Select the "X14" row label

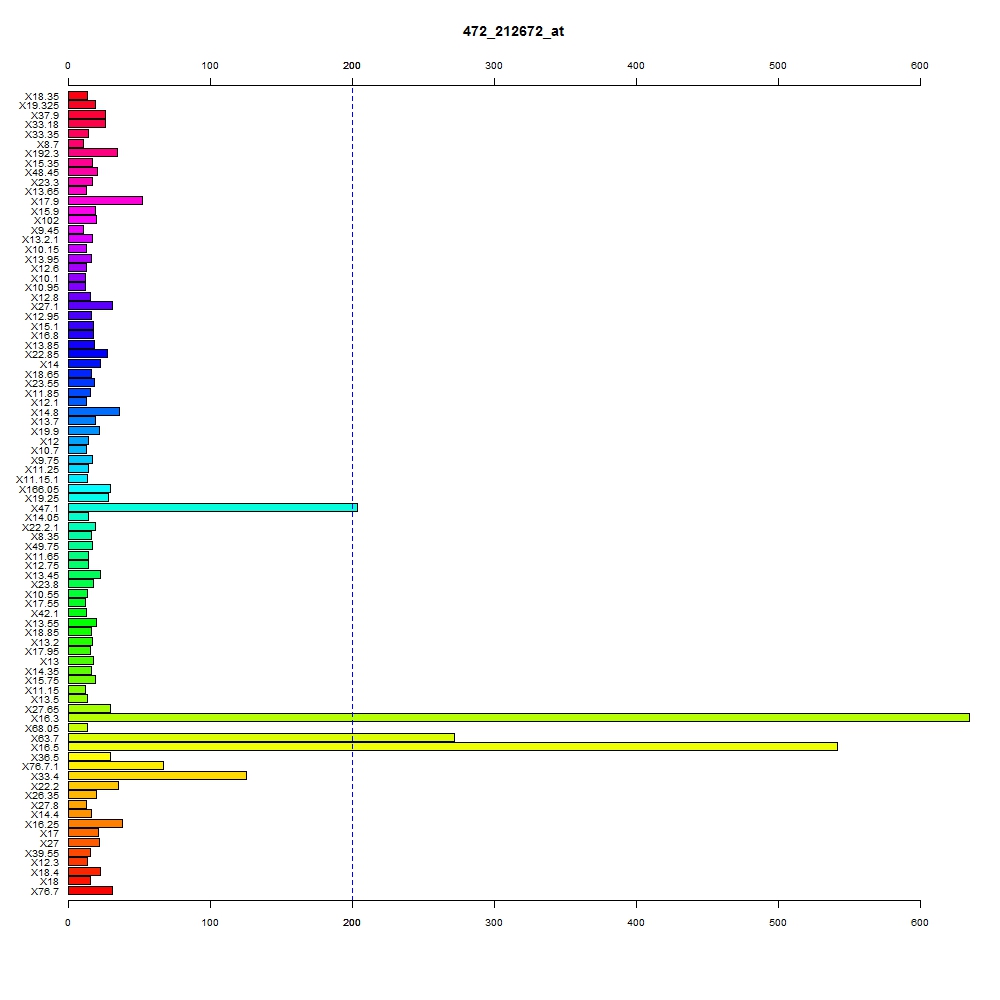coord(49,364)
